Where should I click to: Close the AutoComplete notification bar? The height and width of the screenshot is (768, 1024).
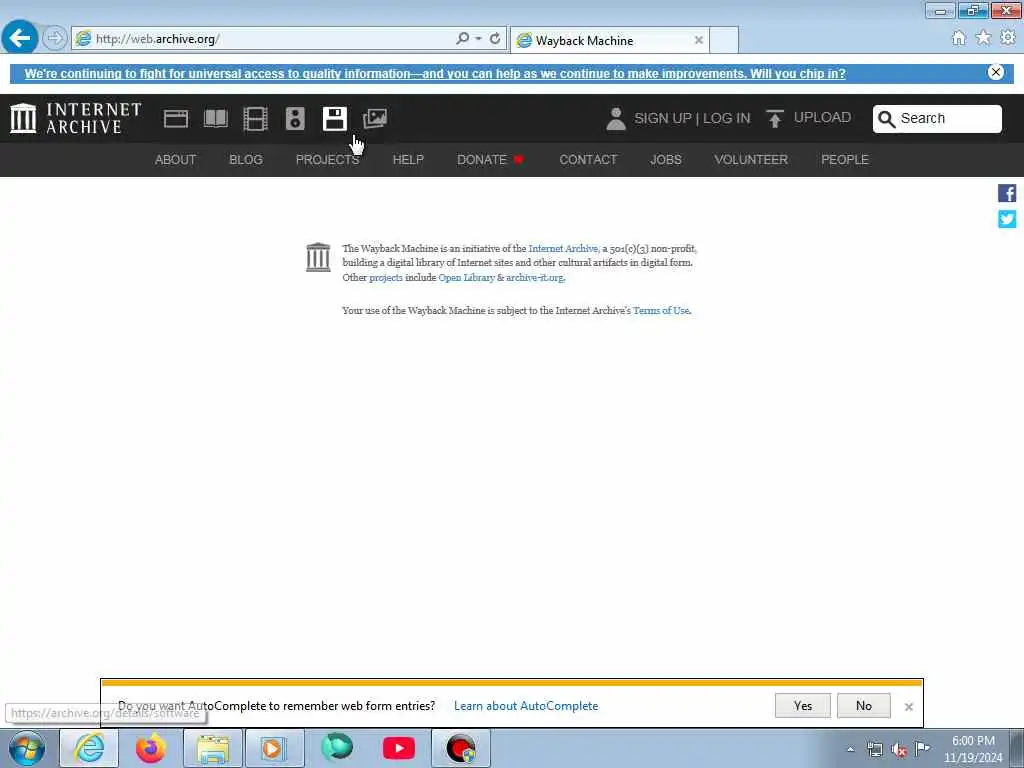(x=908, y=707)
